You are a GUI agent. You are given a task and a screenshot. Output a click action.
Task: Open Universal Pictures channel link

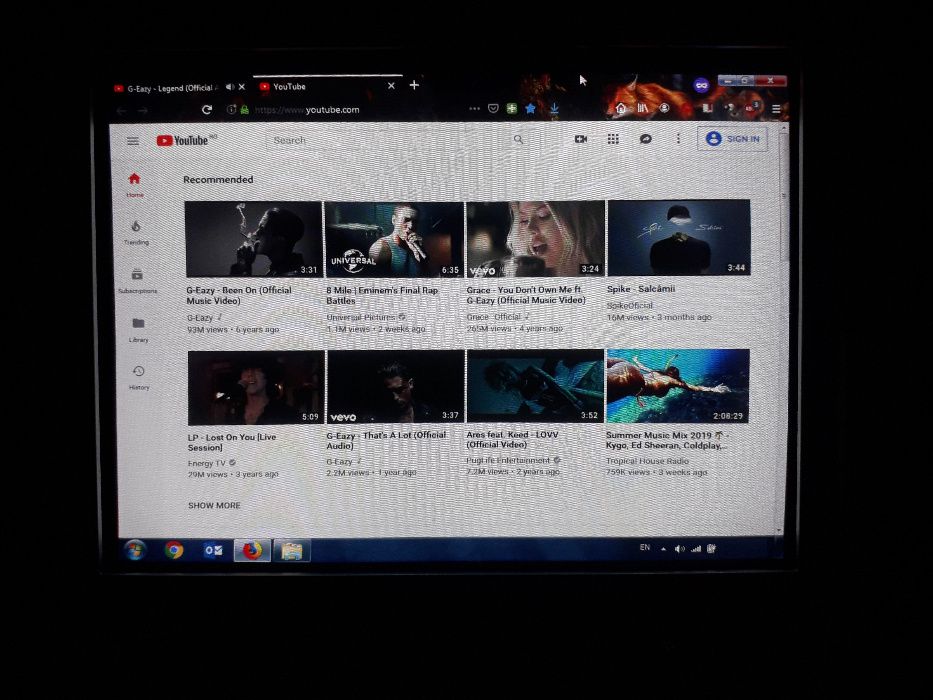click(361, 317)
